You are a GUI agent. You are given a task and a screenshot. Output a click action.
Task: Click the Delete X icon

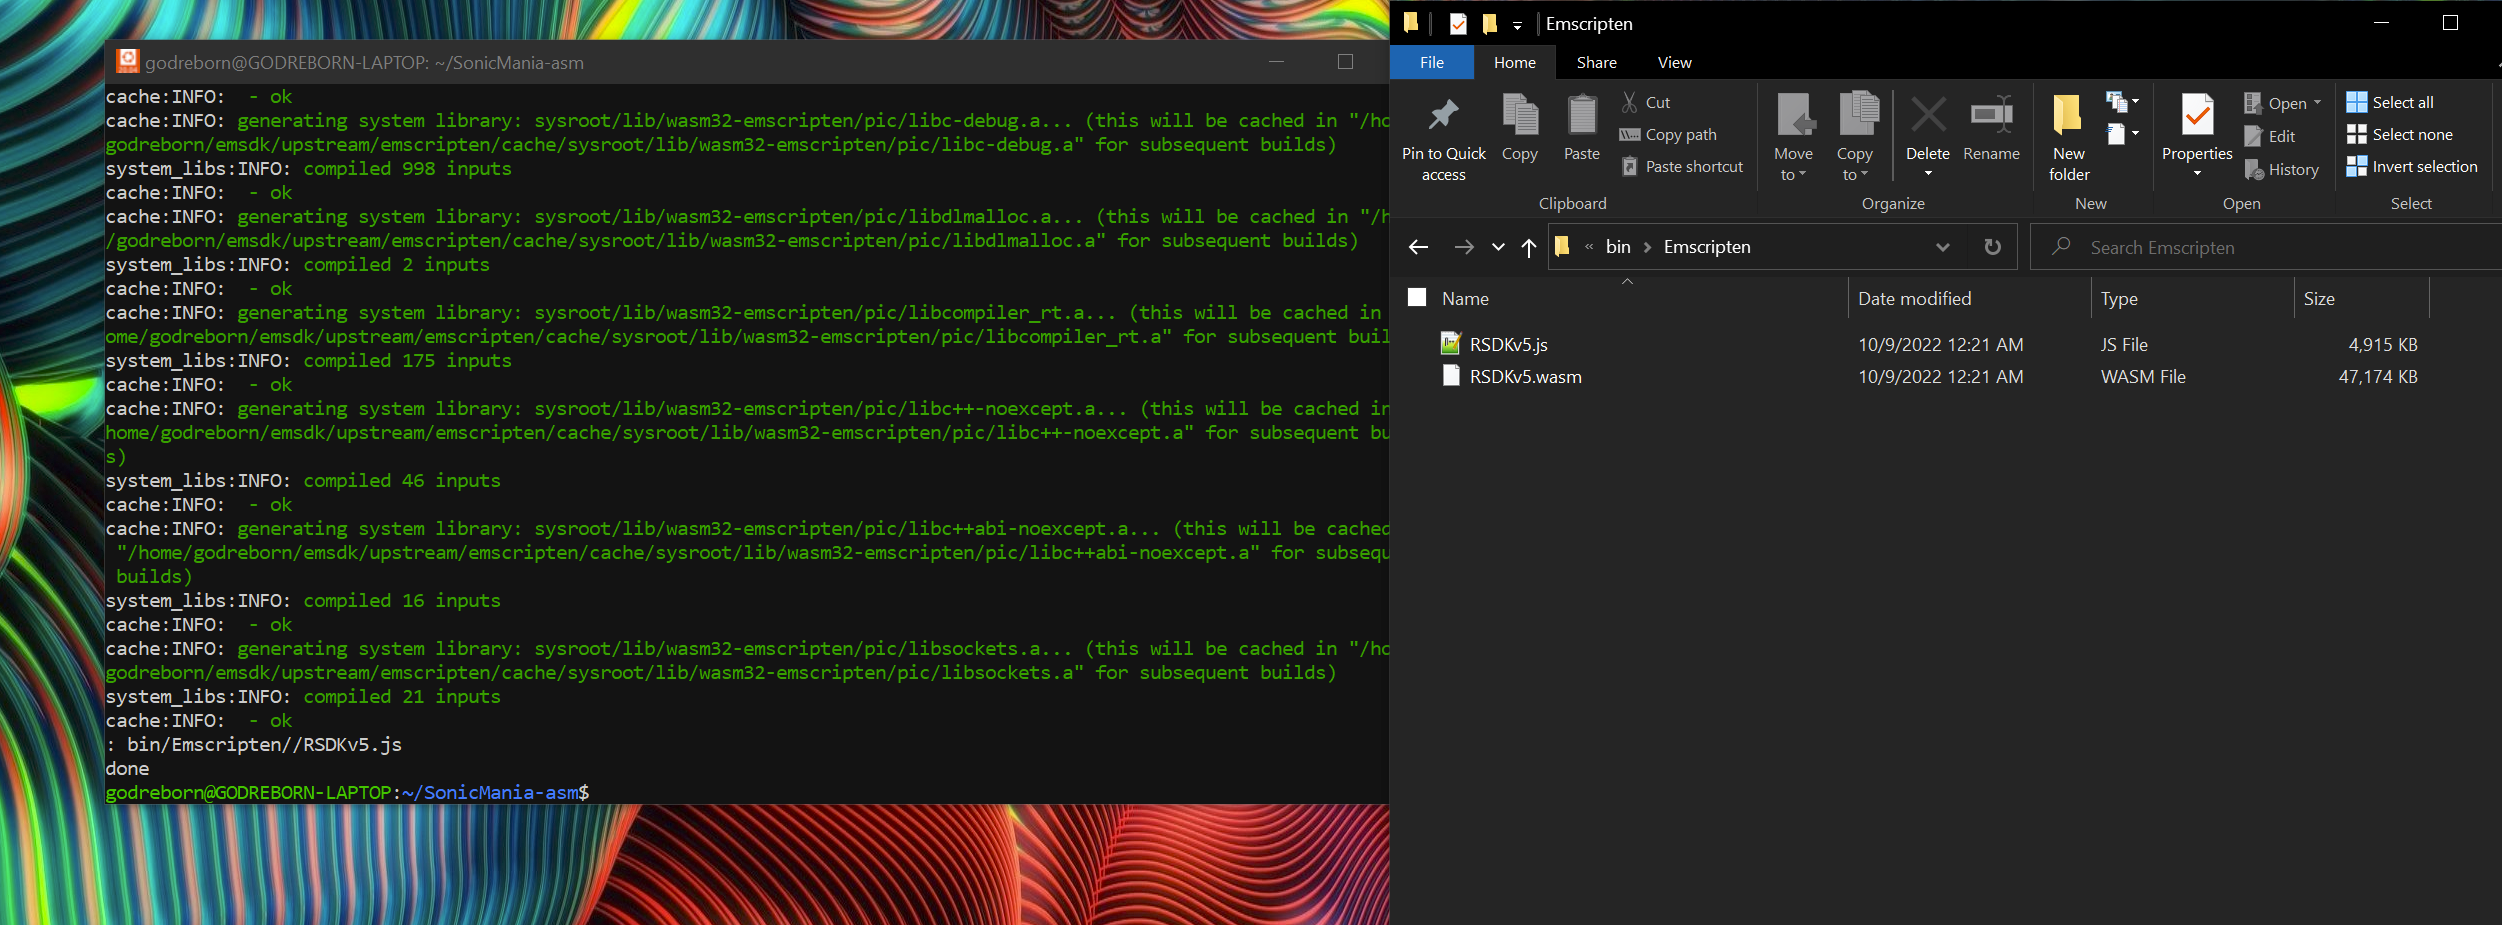[x=1928, y=116]
